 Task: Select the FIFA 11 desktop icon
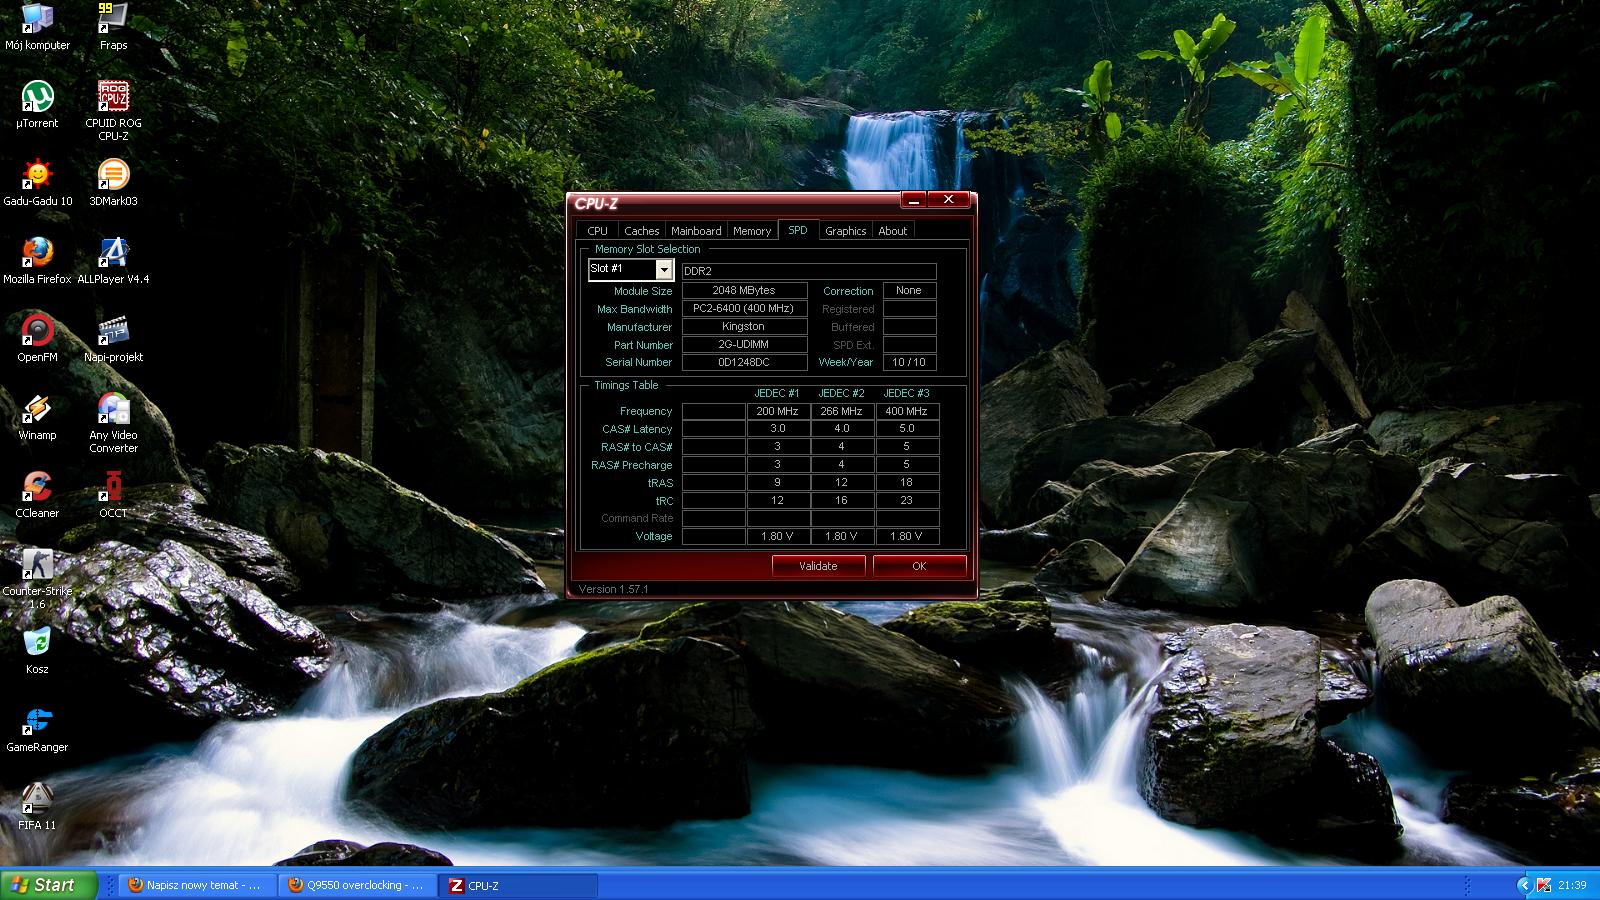tap(37, 807)
